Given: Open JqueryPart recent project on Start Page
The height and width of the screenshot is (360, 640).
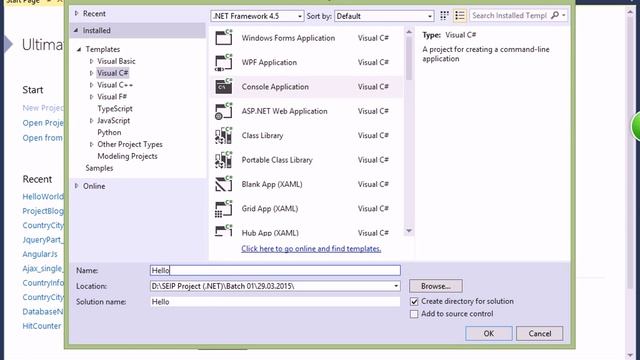Looking at the screenshot, I should pyautogui.click(x=43, y=240).
